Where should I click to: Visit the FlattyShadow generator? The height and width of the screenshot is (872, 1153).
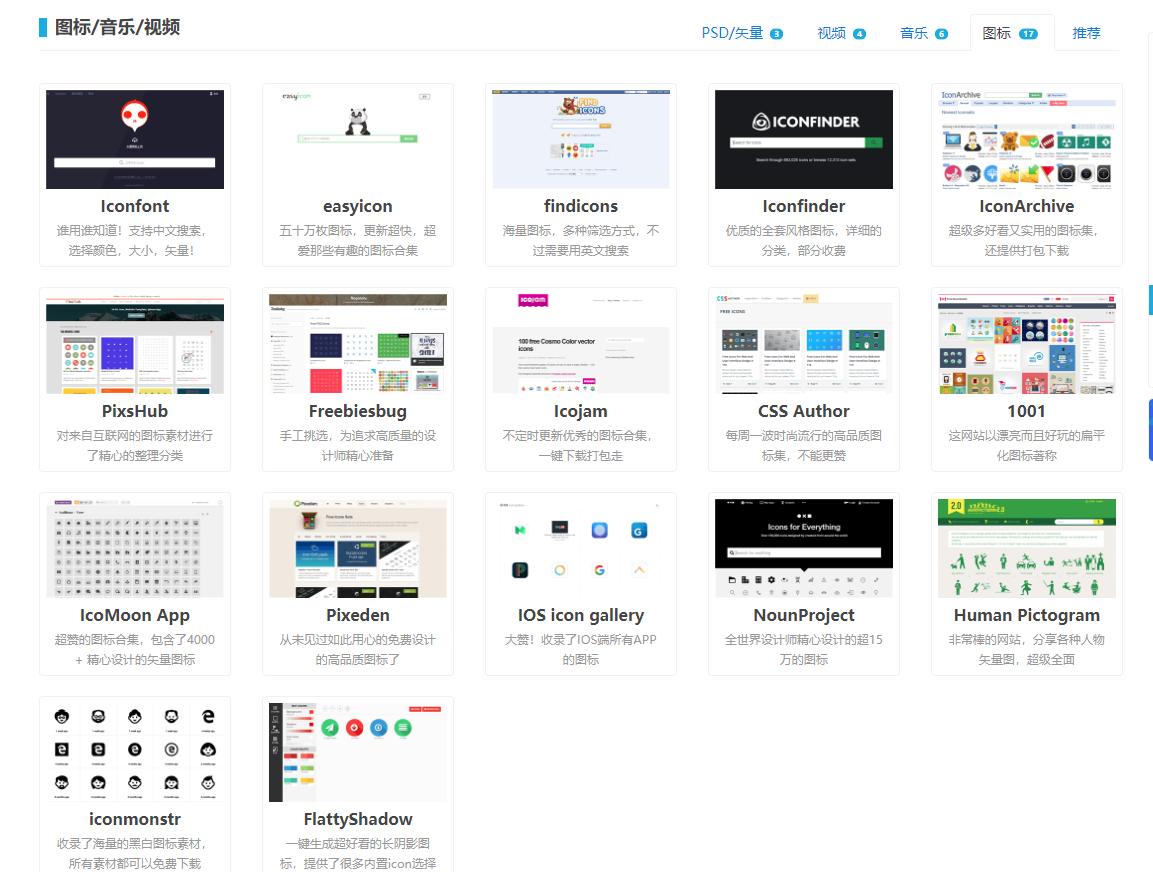pos(357,819)
